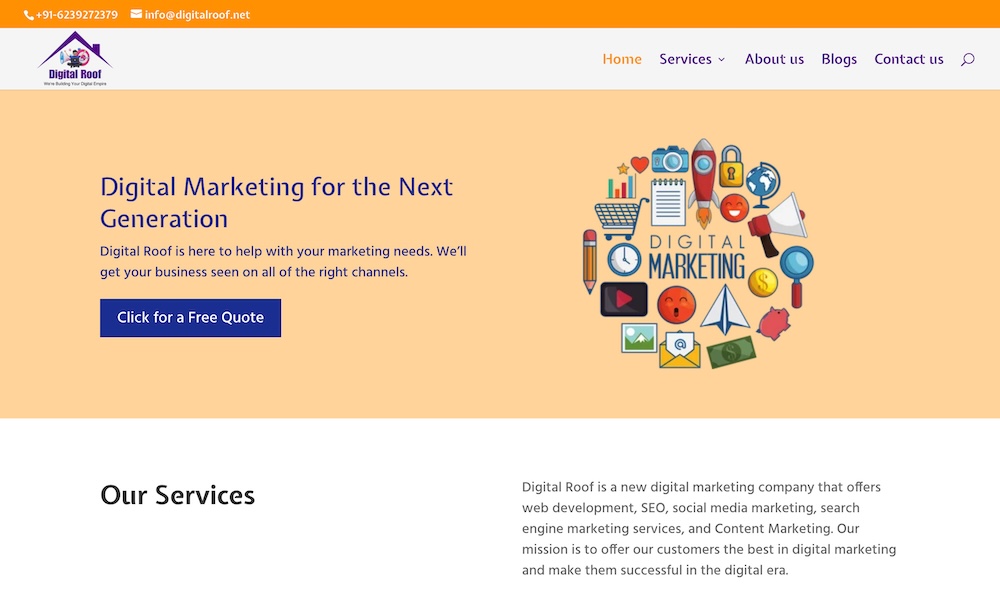1000x600 pixels.
Task: Click the "Click for a Free Quote" button
Action: pos(190,318)
